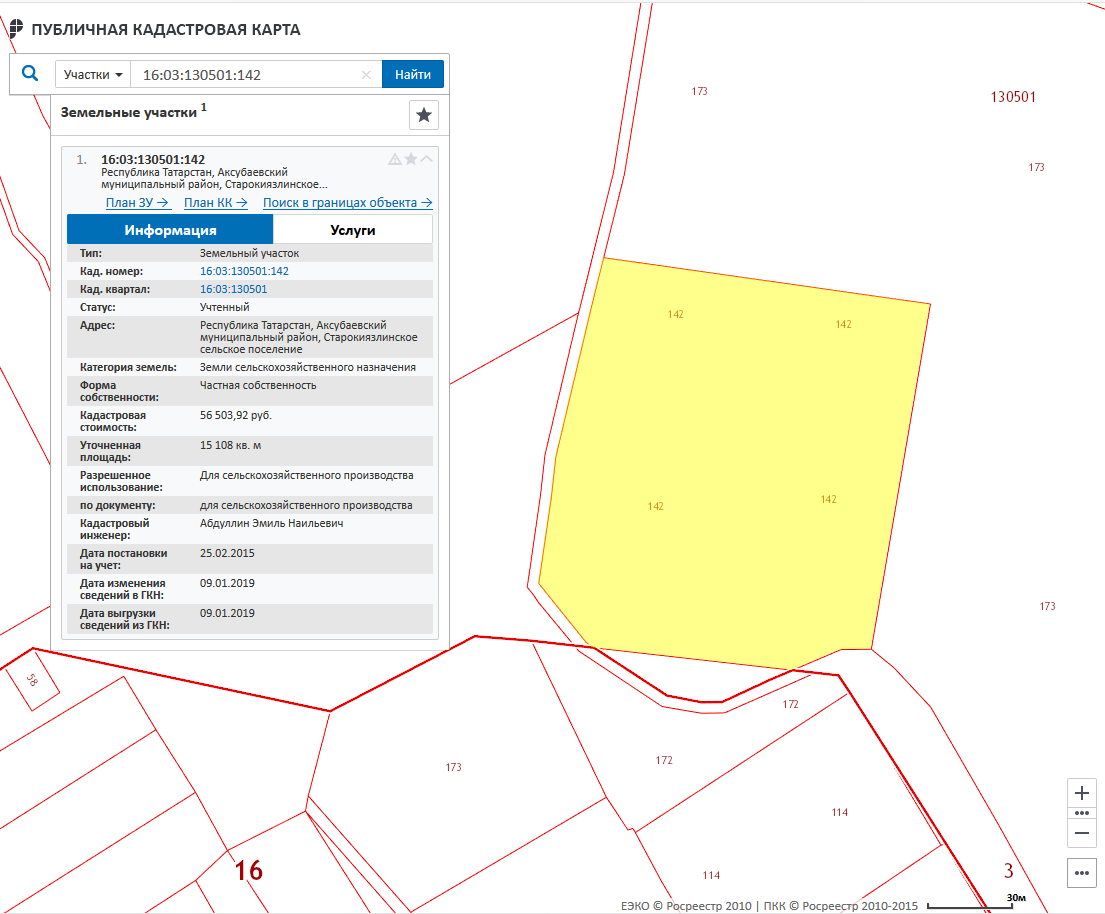Open zoom level dots between plus and minus
The height and width of the screenshot is (914, 1105).
tap(1081, 813)
